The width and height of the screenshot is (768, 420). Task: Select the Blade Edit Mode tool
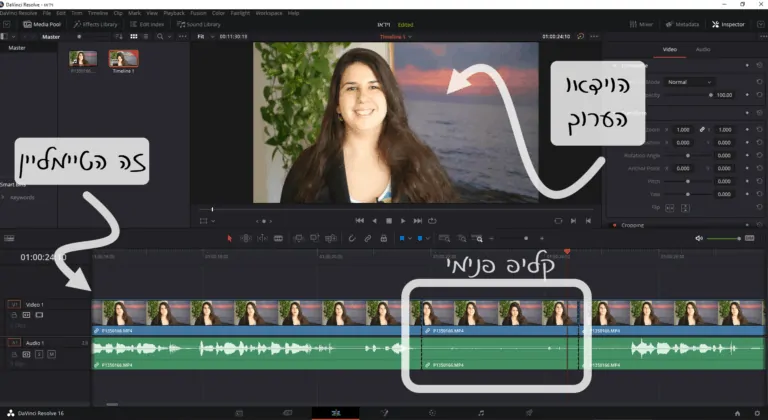pos(278,238)
